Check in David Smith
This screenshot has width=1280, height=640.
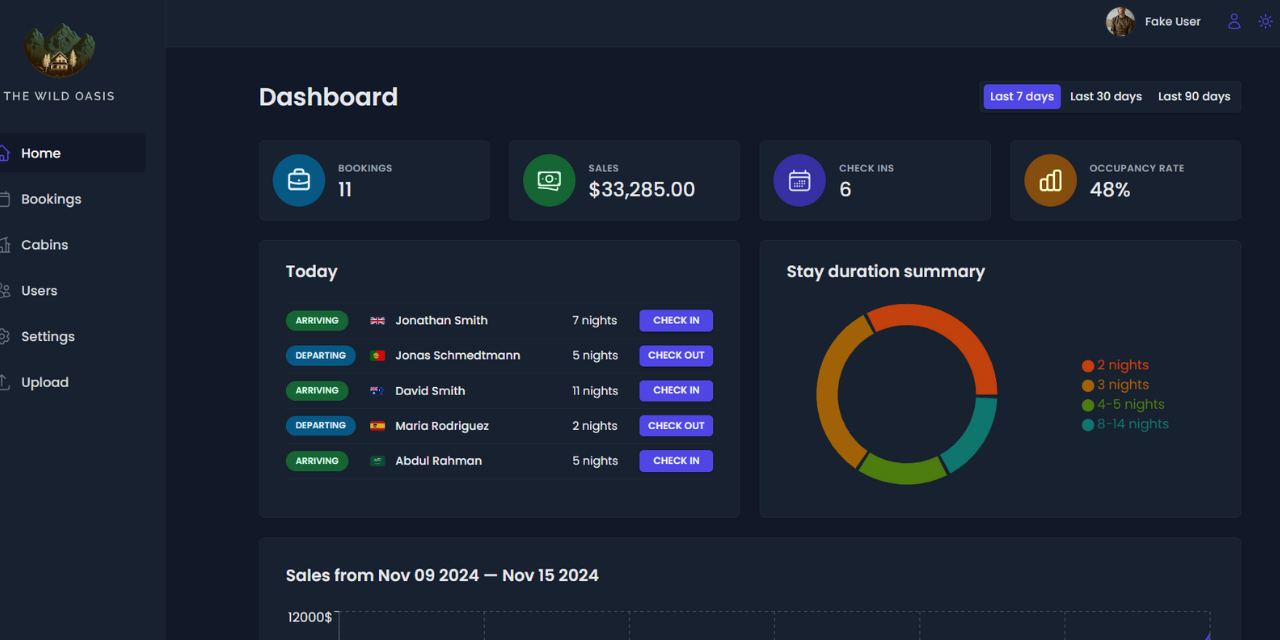point(676,391)
